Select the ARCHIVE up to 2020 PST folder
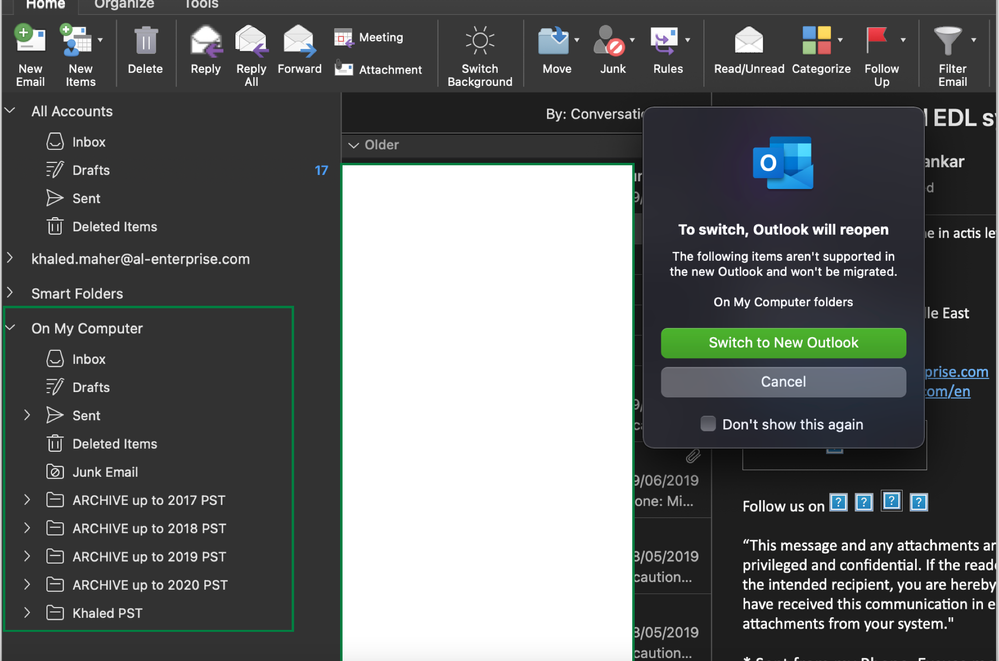This screenshot has width=999, height=661. 148,585
